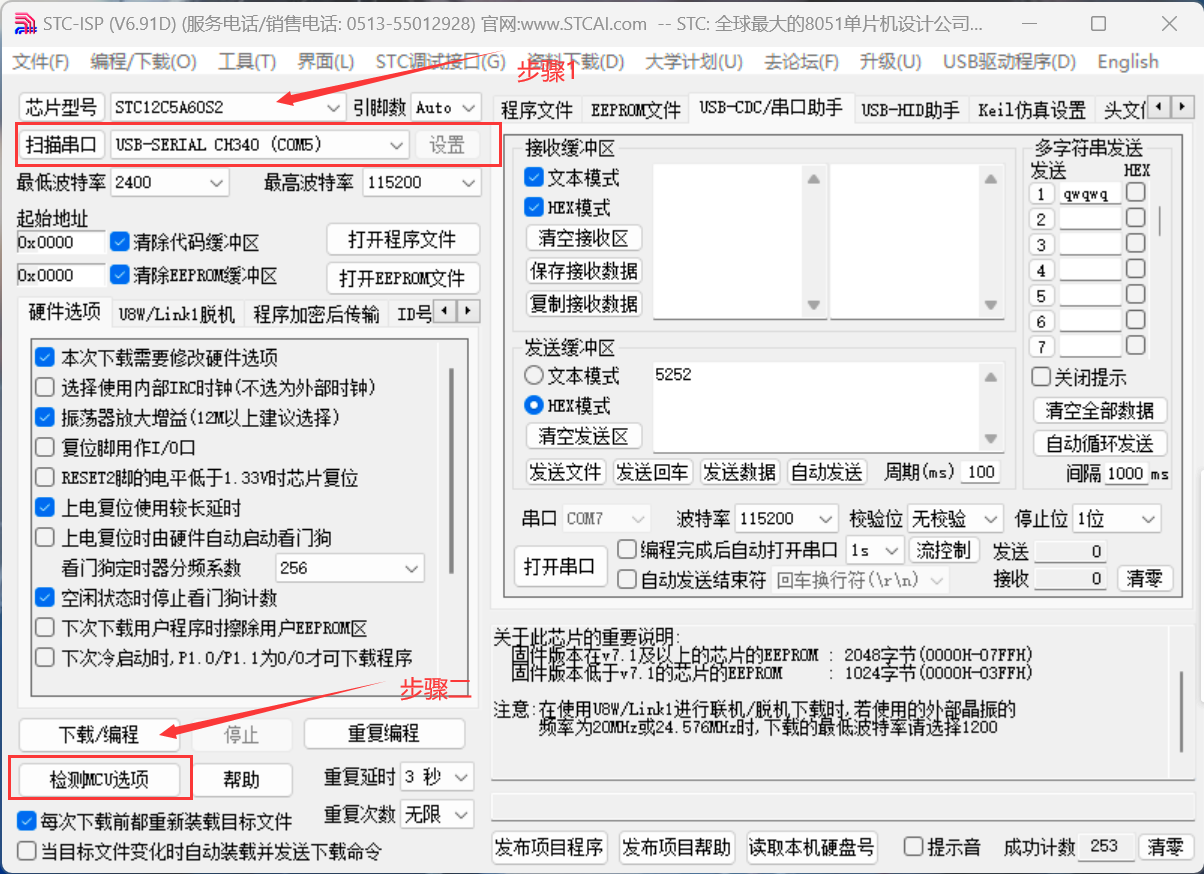Image resolution: width=1204 pixels, height=874 pixels.
Task: Select the 程序加密后传输 tab
Action: pos(315,314)
